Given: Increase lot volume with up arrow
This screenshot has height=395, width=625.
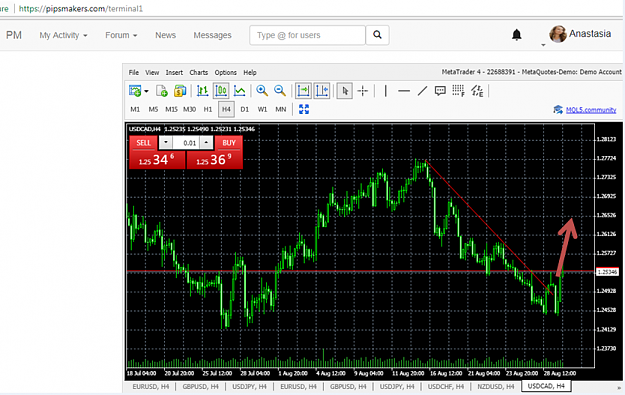Looking at the screenshot, I should tap(206, 143).
